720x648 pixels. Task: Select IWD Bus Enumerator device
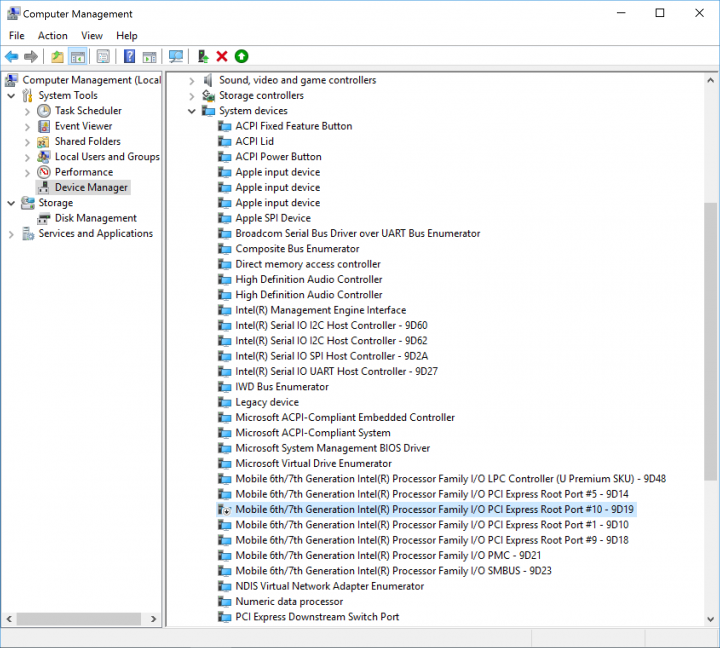(282, 387)
